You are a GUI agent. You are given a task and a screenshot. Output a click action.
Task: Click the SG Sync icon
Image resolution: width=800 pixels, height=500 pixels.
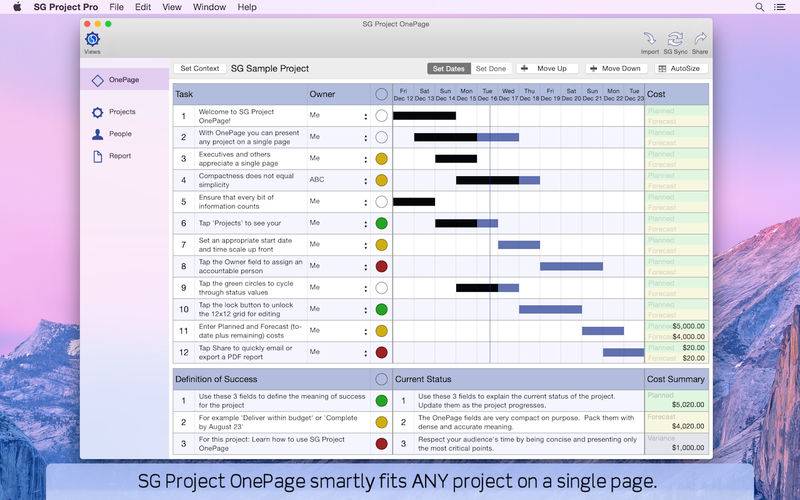pos(675,43)
